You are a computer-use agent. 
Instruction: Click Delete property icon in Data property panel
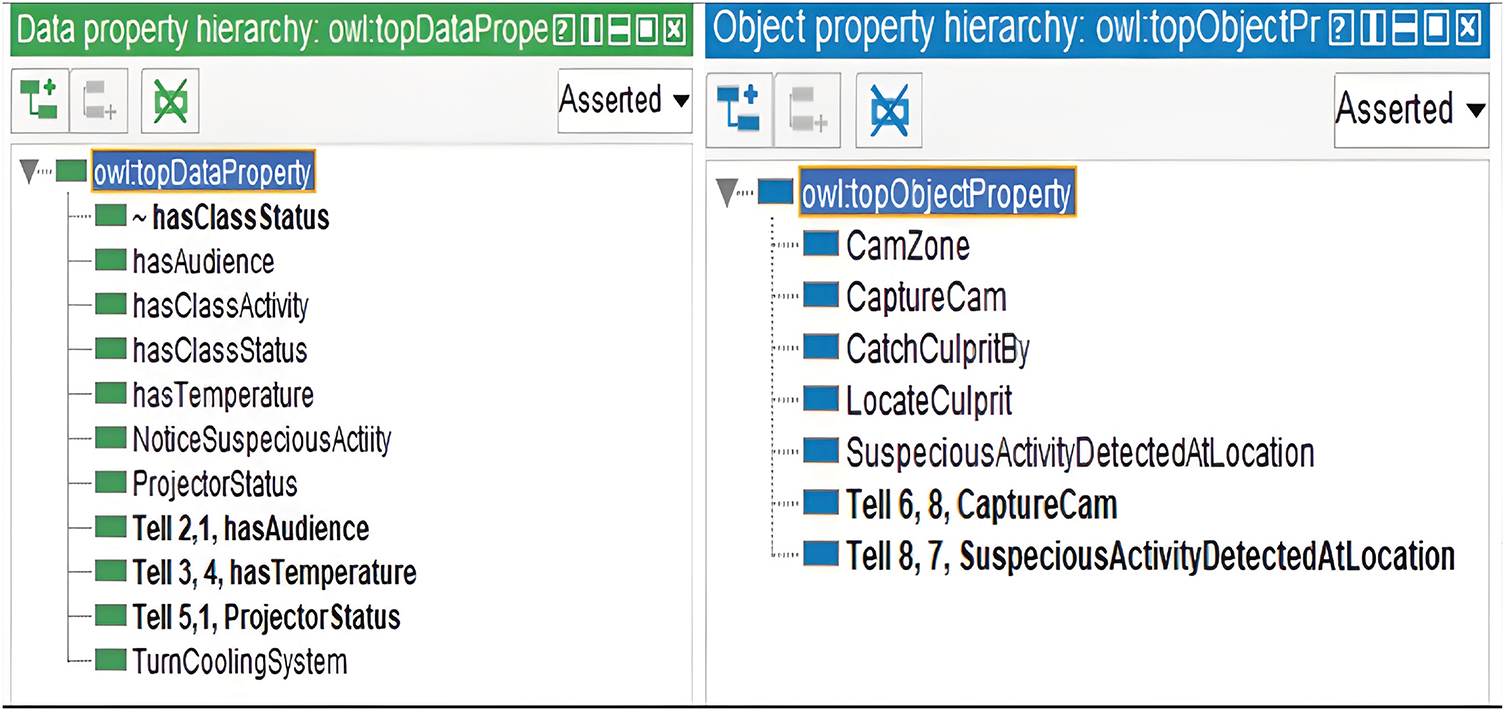(x=171, y=101)
